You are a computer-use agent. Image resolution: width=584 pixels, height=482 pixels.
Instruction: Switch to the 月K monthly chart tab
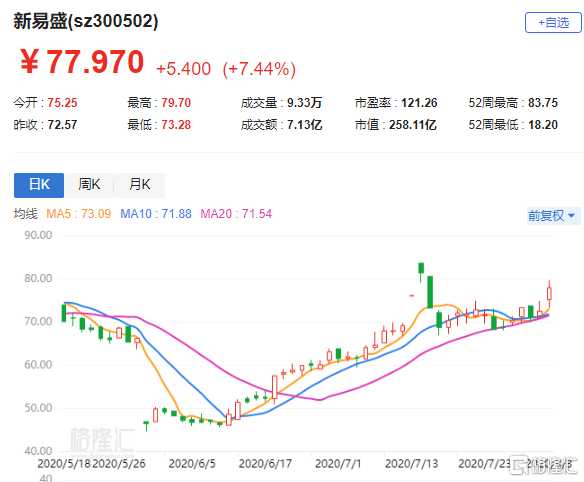[139, 185]
